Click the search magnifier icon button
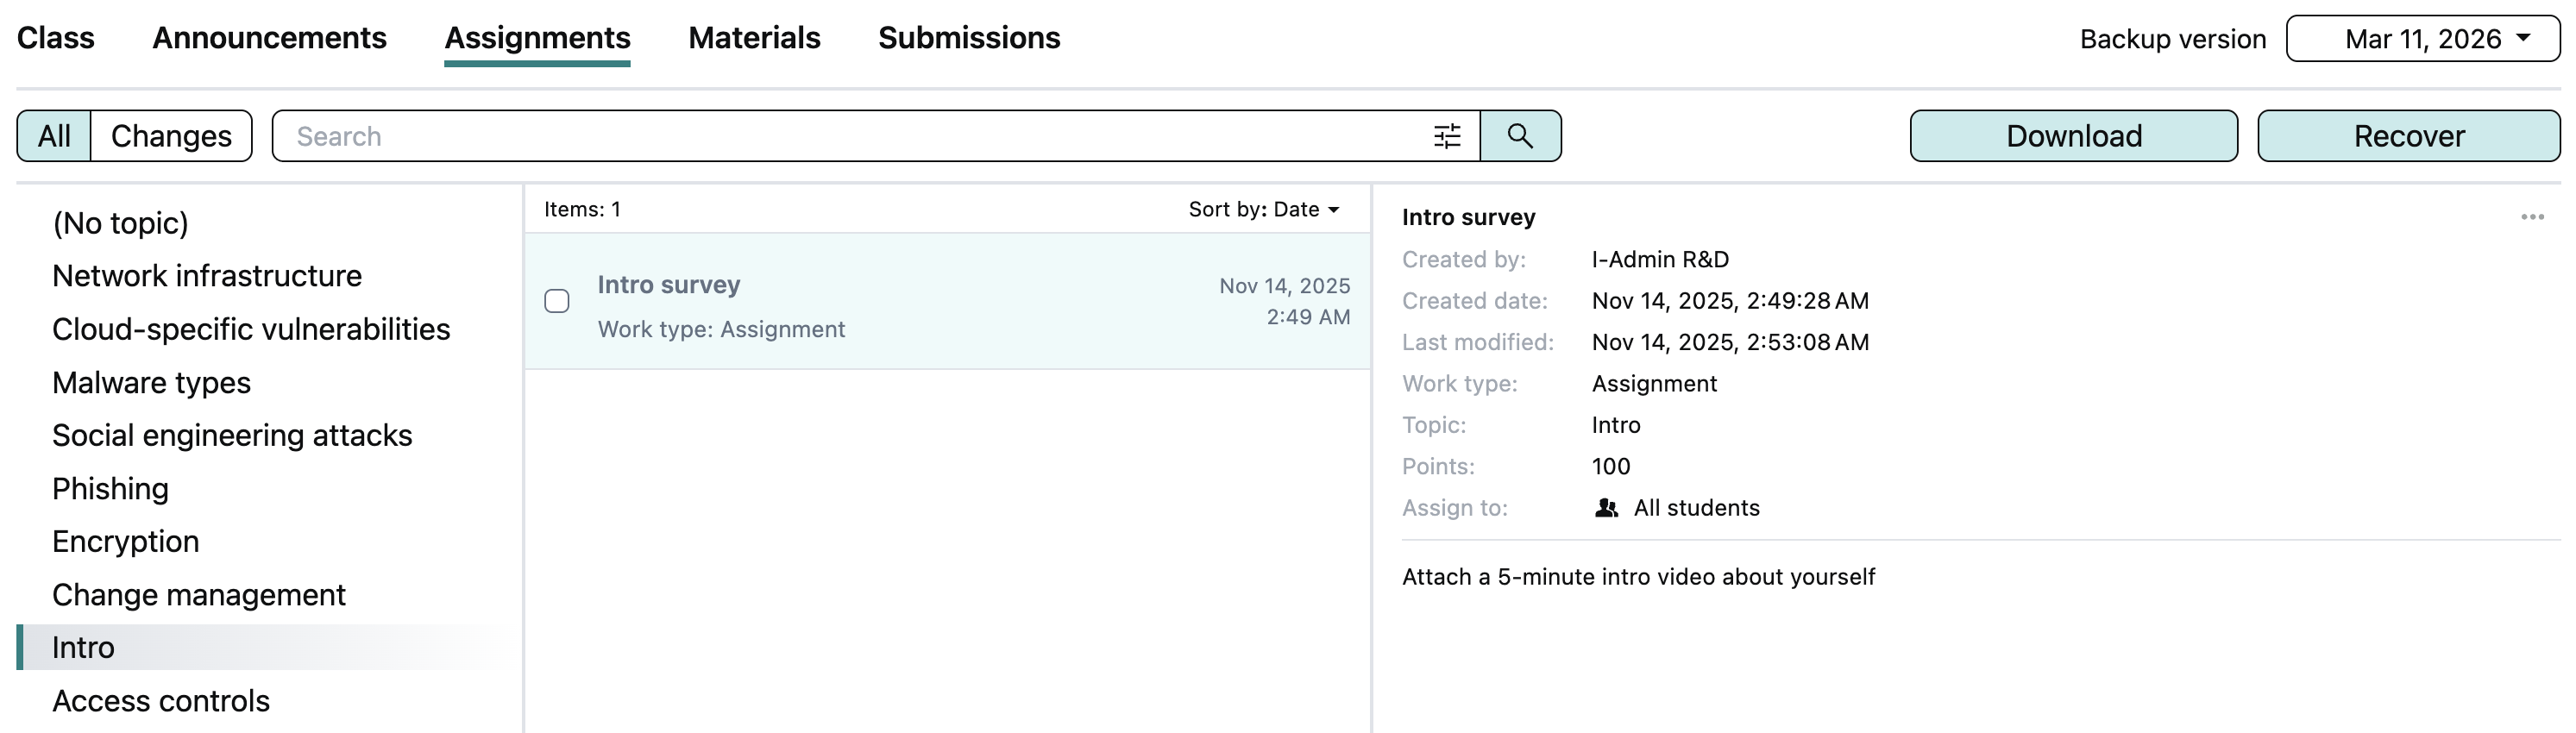The height and width of the screenshot is (733, 2576). [1519, 136]
